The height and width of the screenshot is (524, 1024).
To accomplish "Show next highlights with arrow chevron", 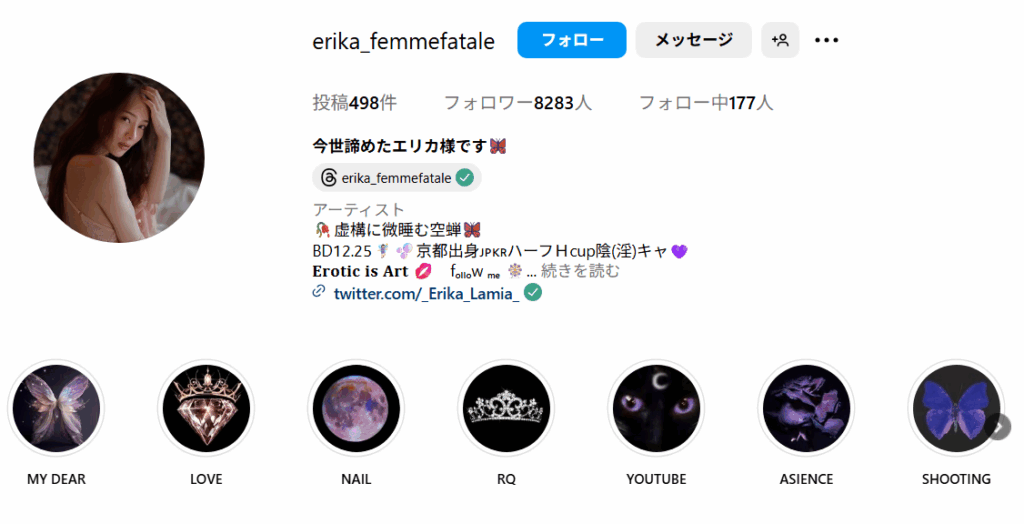I will [x=999, y=427].
